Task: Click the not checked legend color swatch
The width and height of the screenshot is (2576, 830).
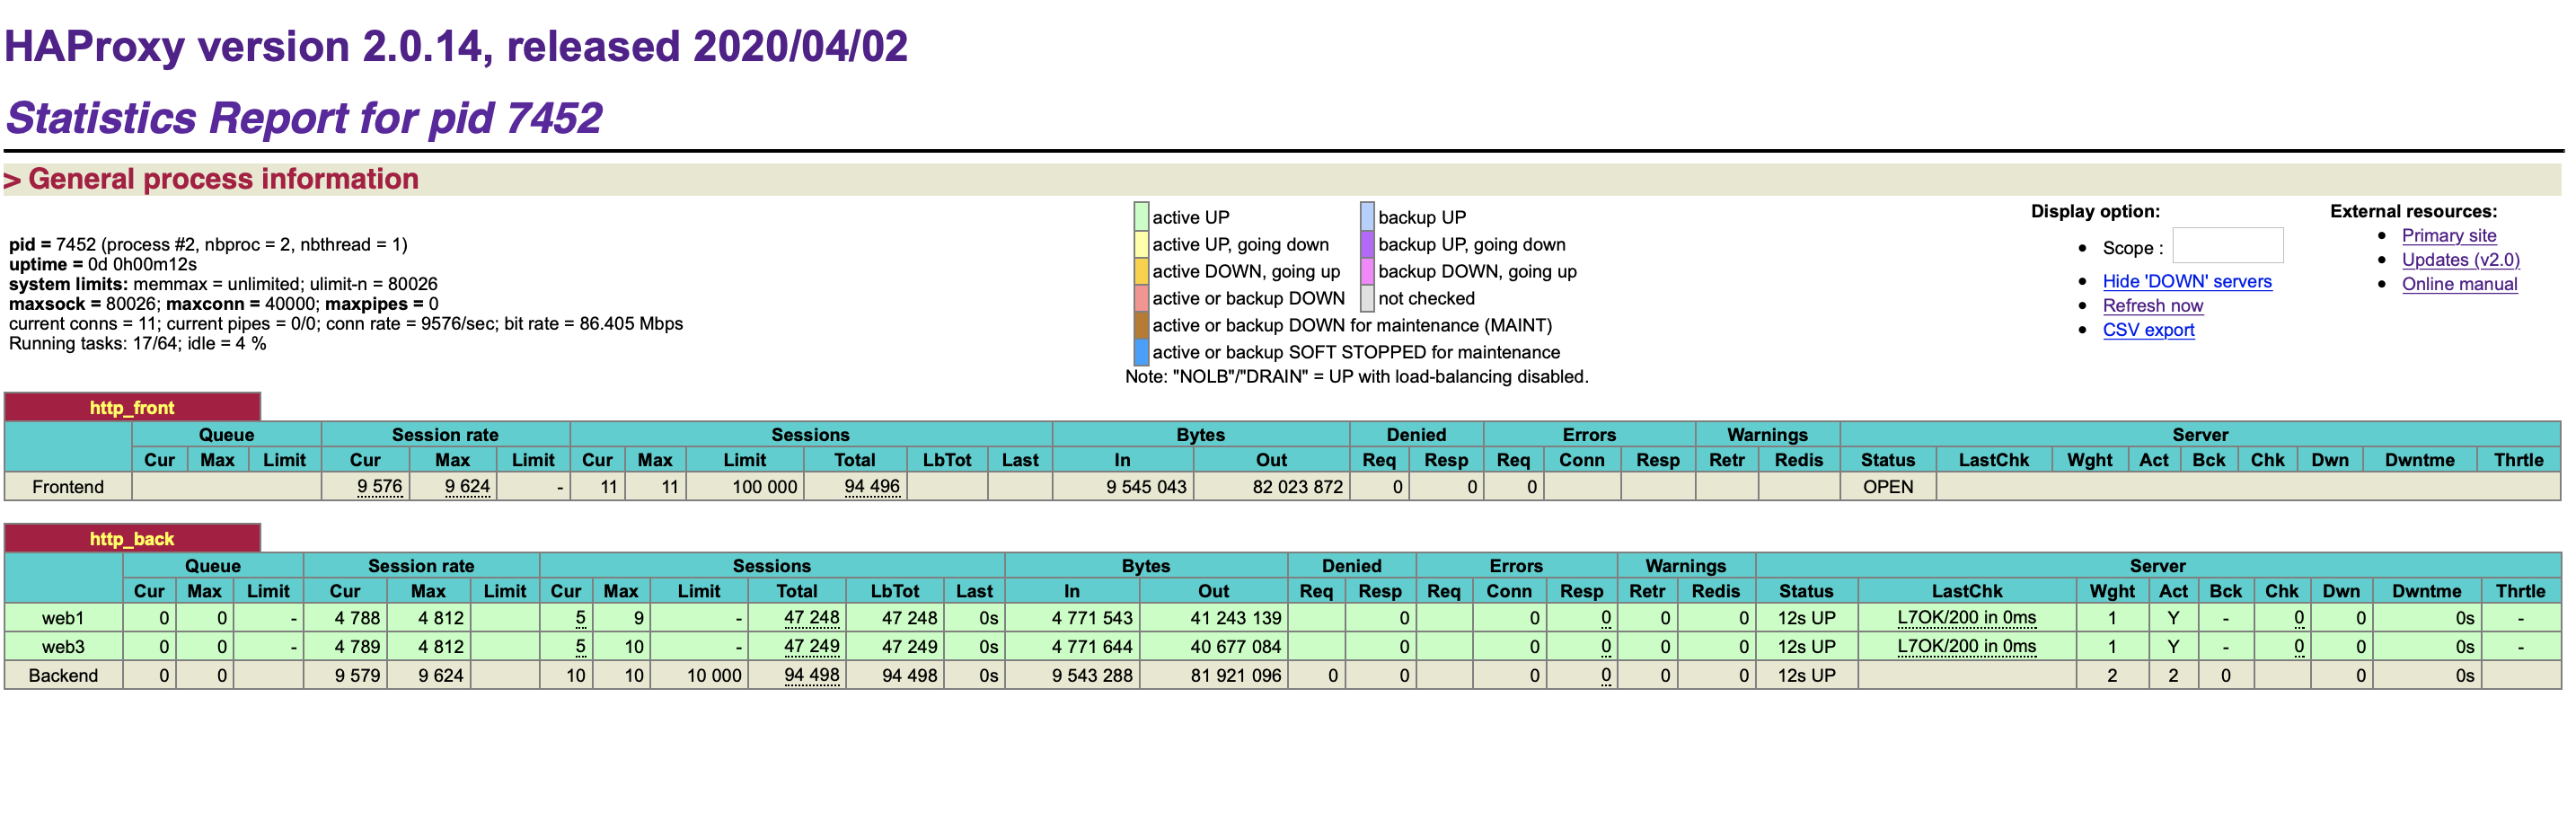Action: (1366, 298)
